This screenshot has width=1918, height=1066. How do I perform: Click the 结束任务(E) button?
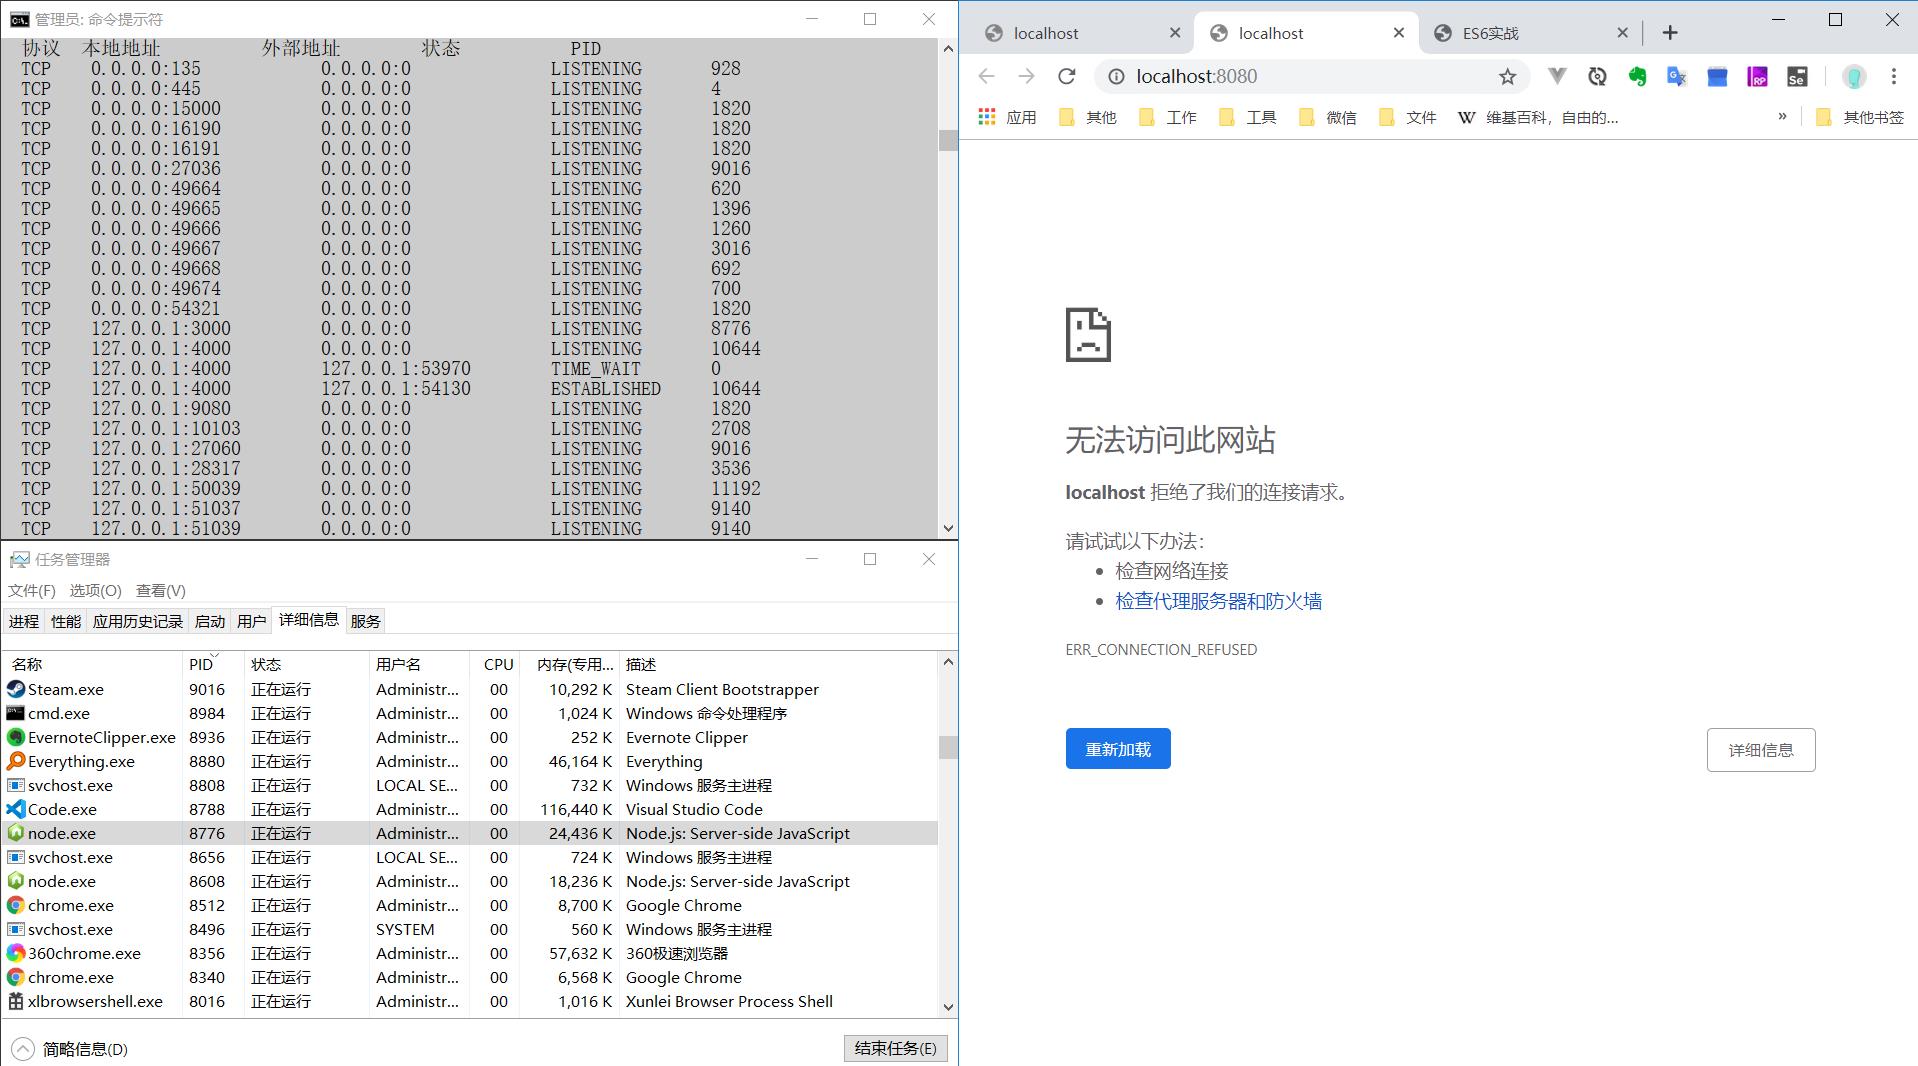(x=896, y=1048)
